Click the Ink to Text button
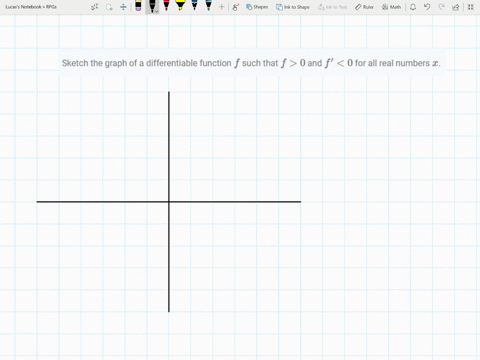Image resolution: width=480 pixels, height=360 pixels. pos(332,7)
